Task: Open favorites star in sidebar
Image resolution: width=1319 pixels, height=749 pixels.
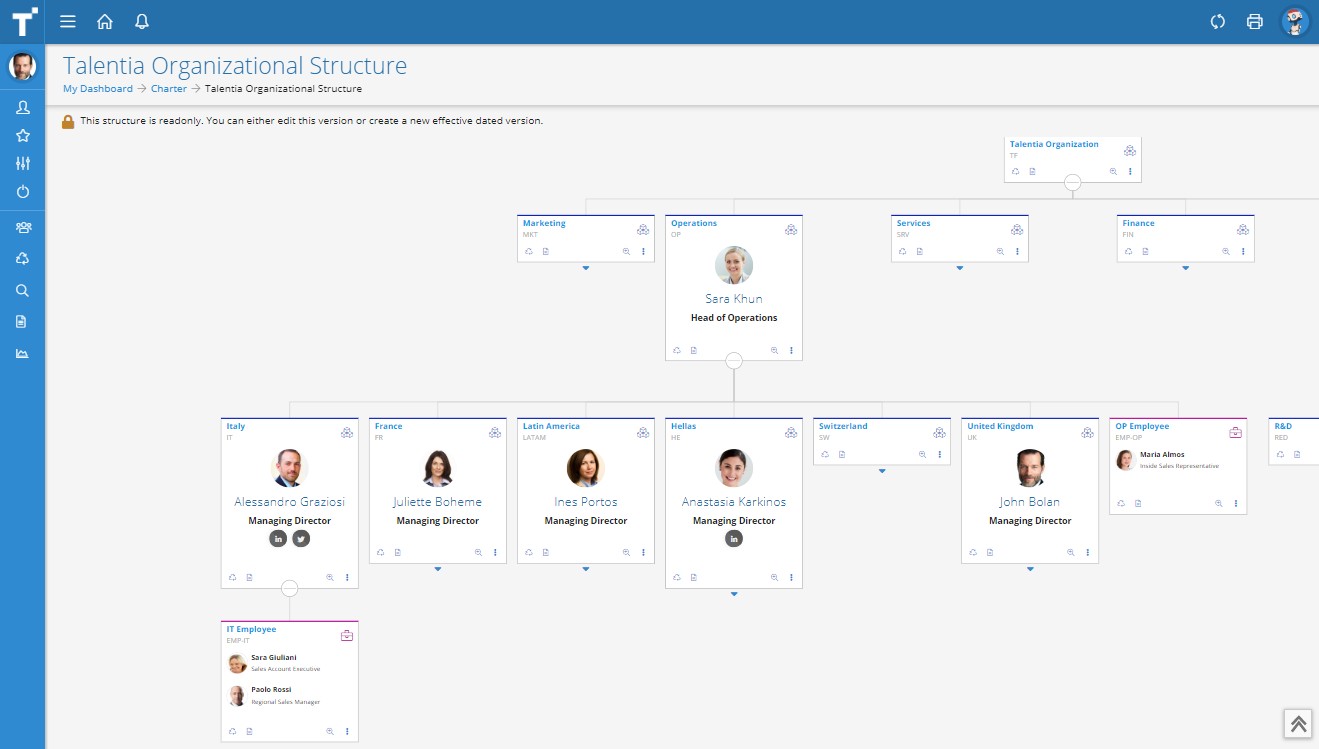Action: pyautogui.click(x=22, y=135)
